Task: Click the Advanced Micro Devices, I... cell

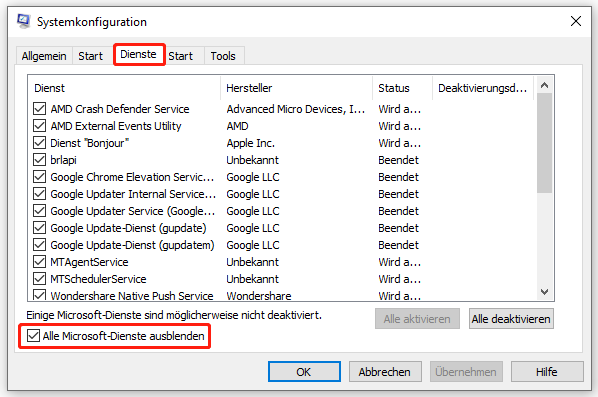Action: coord(296,109)
